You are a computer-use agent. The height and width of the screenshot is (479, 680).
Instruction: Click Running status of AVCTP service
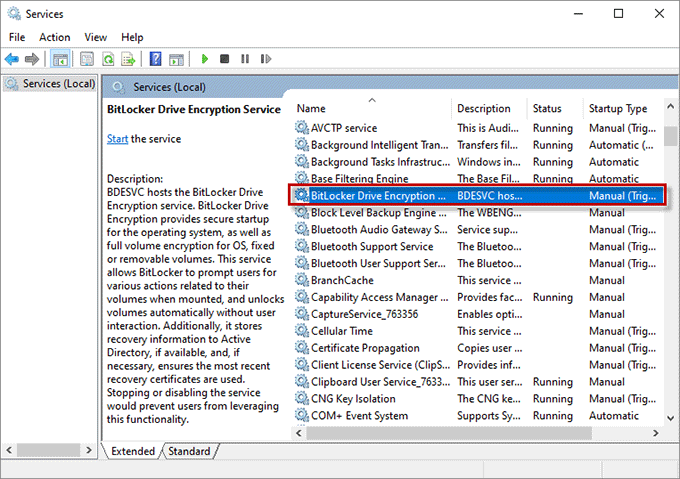(x=552, y=128)
